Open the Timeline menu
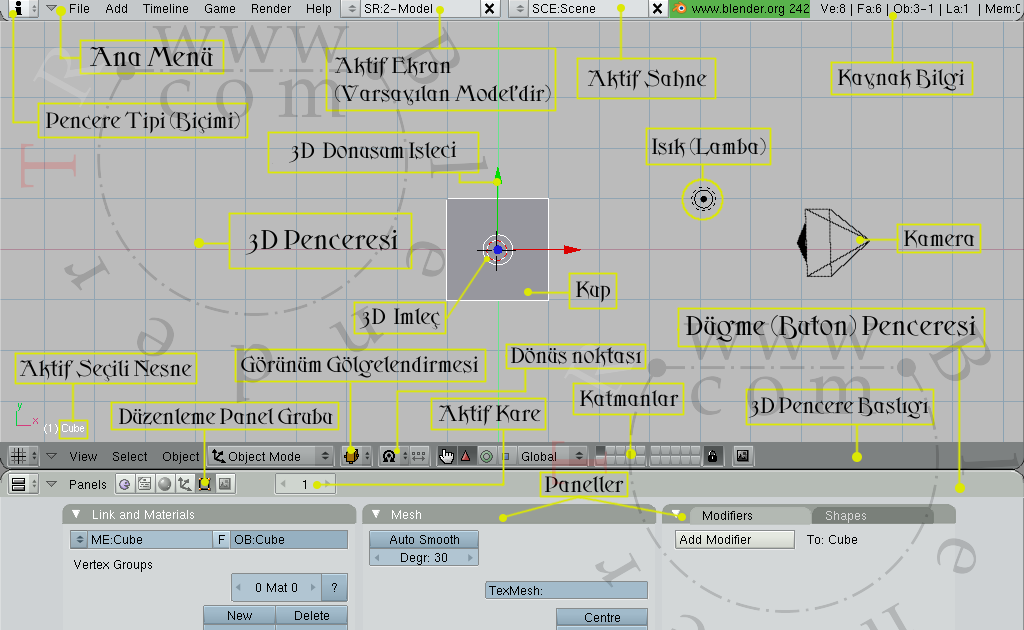The height and width of the screenshot is (630, 1024). tap(165, 8)
